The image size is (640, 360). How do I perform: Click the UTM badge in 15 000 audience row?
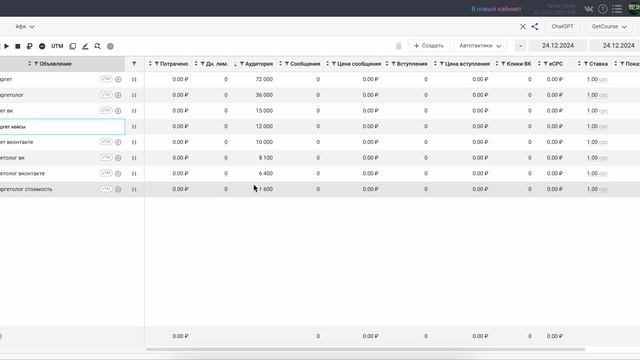click(x=106, y=111)
